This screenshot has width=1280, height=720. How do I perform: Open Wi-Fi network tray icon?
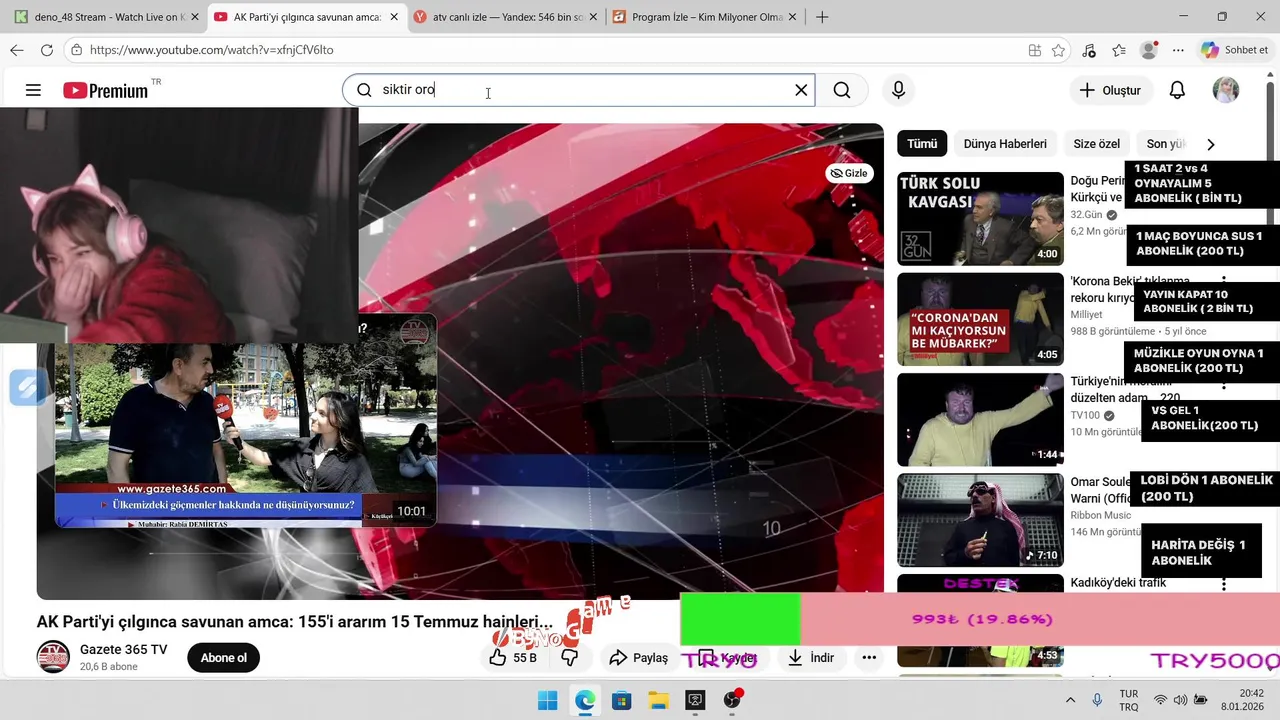1160,700
